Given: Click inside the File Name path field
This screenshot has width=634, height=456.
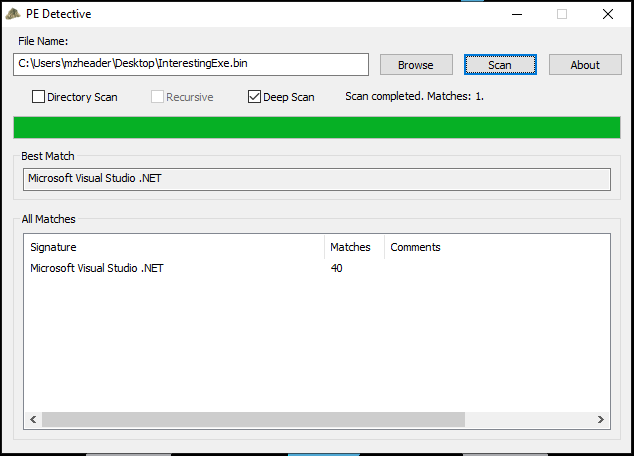Looking at the screenshot, I should (191, 64).
